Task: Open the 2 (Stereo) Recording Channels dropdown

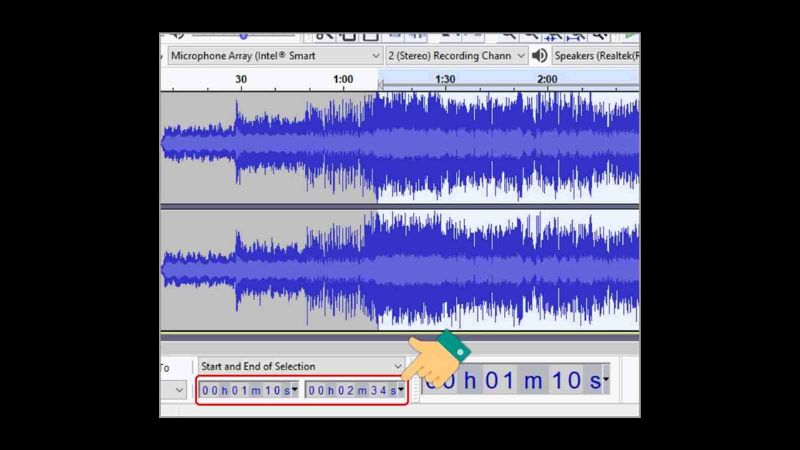Action: pos(456,56)
